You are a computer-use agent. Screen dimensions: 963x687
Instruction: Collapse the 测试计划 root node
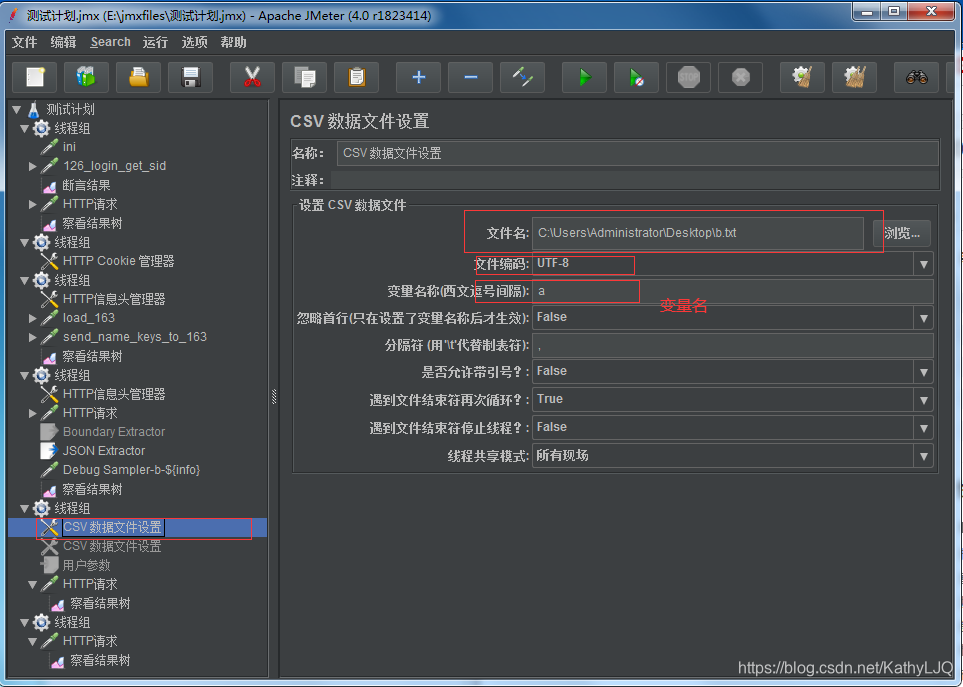click(x=17, y=110)
